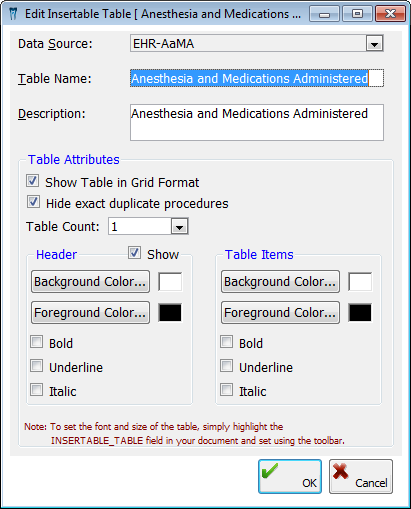The width and height of the screenshot is (411, 509).
Task: Uncheck Hide exact duplicate procedures
Action: pos(33,202)
